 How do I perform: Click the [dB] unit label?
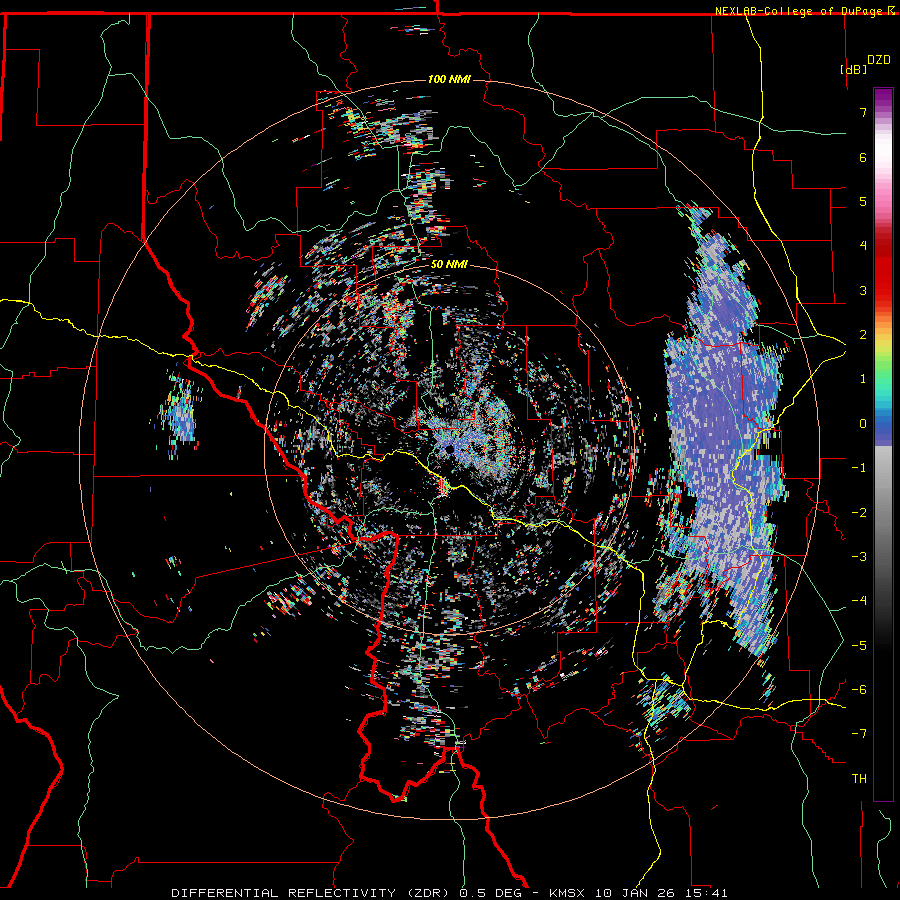pyautogui.click(x=853, y=69)
